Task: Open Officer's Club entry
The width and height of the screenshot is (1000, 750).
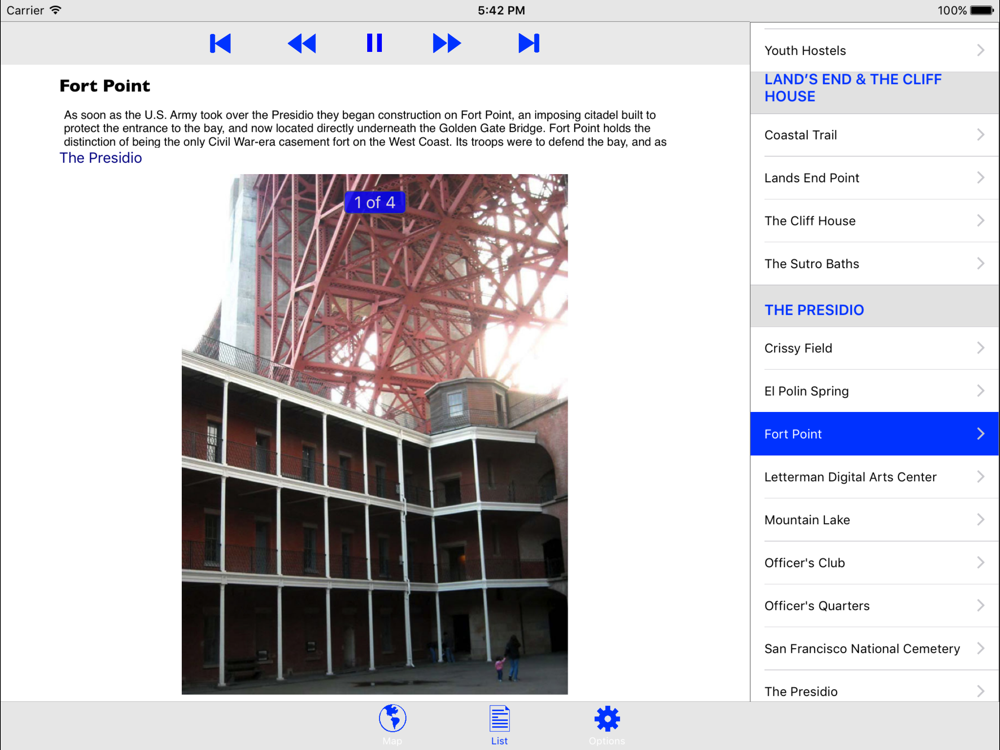Action: [x=874, y=562]
